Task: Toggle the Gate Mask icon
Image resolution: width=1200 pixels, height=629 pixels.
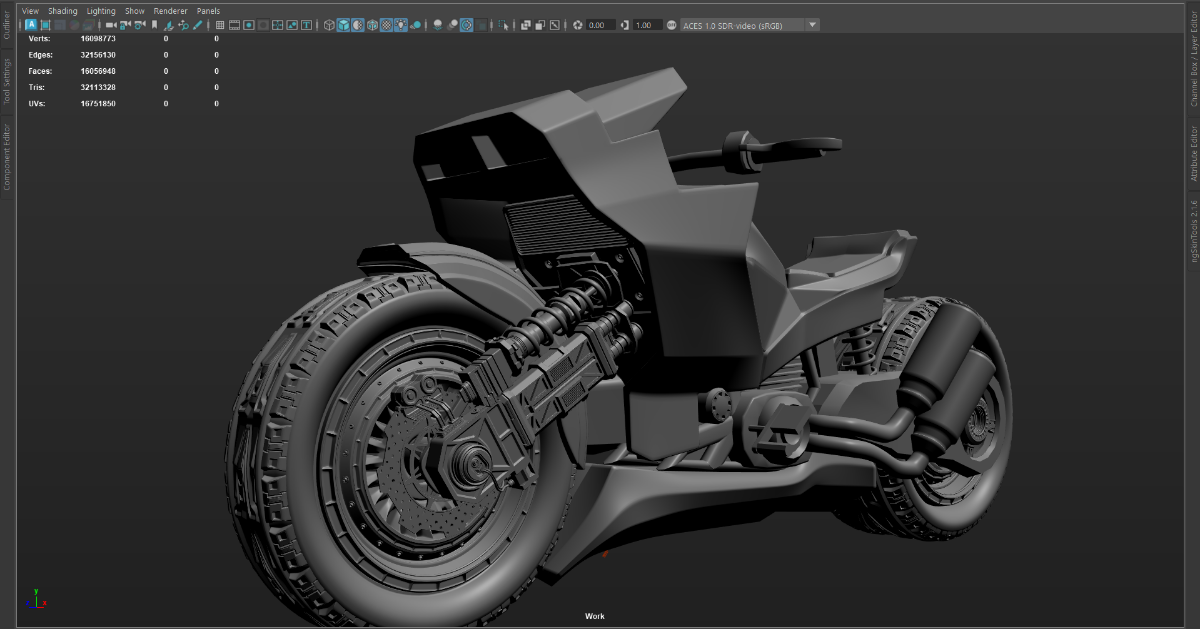Action: click(263, 25)
